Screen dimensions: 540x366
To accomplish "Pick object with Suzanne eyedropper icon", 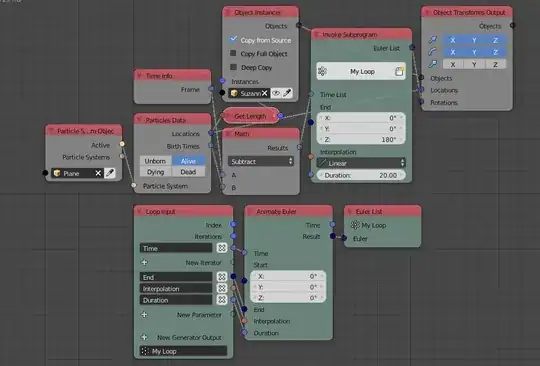I will (x=287, y=93).
